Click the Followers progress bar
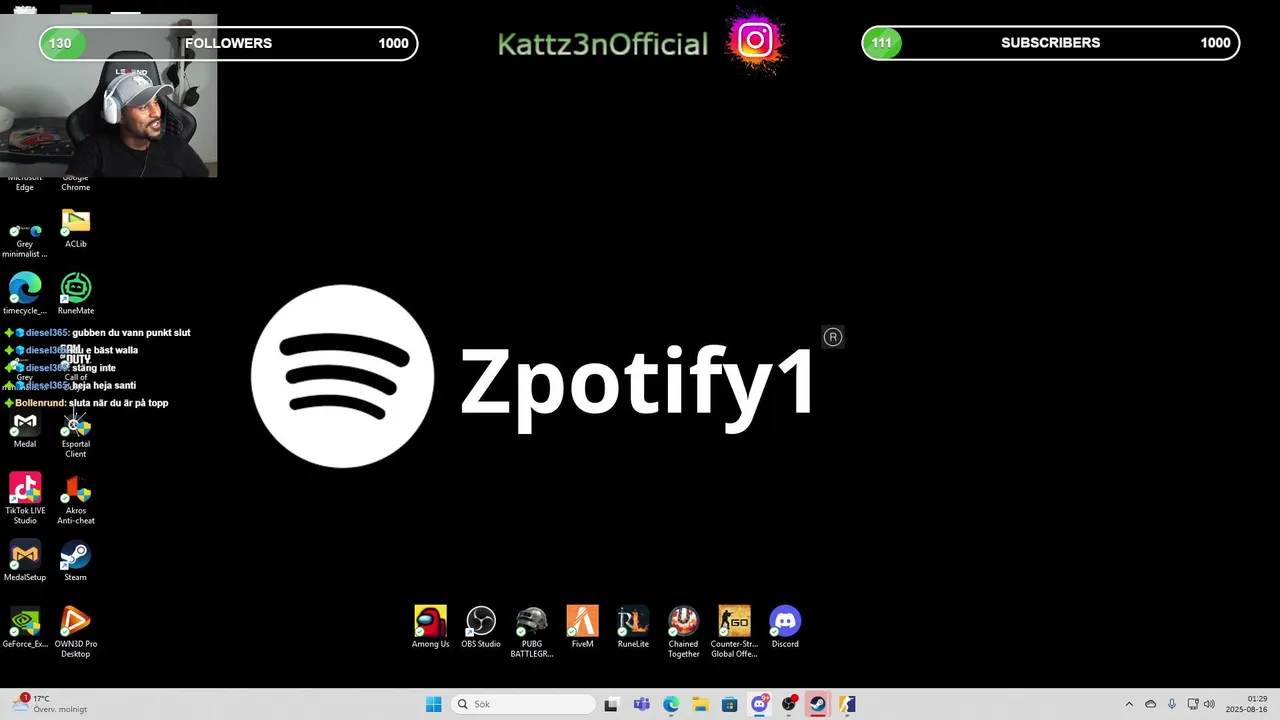 [228, 43]
